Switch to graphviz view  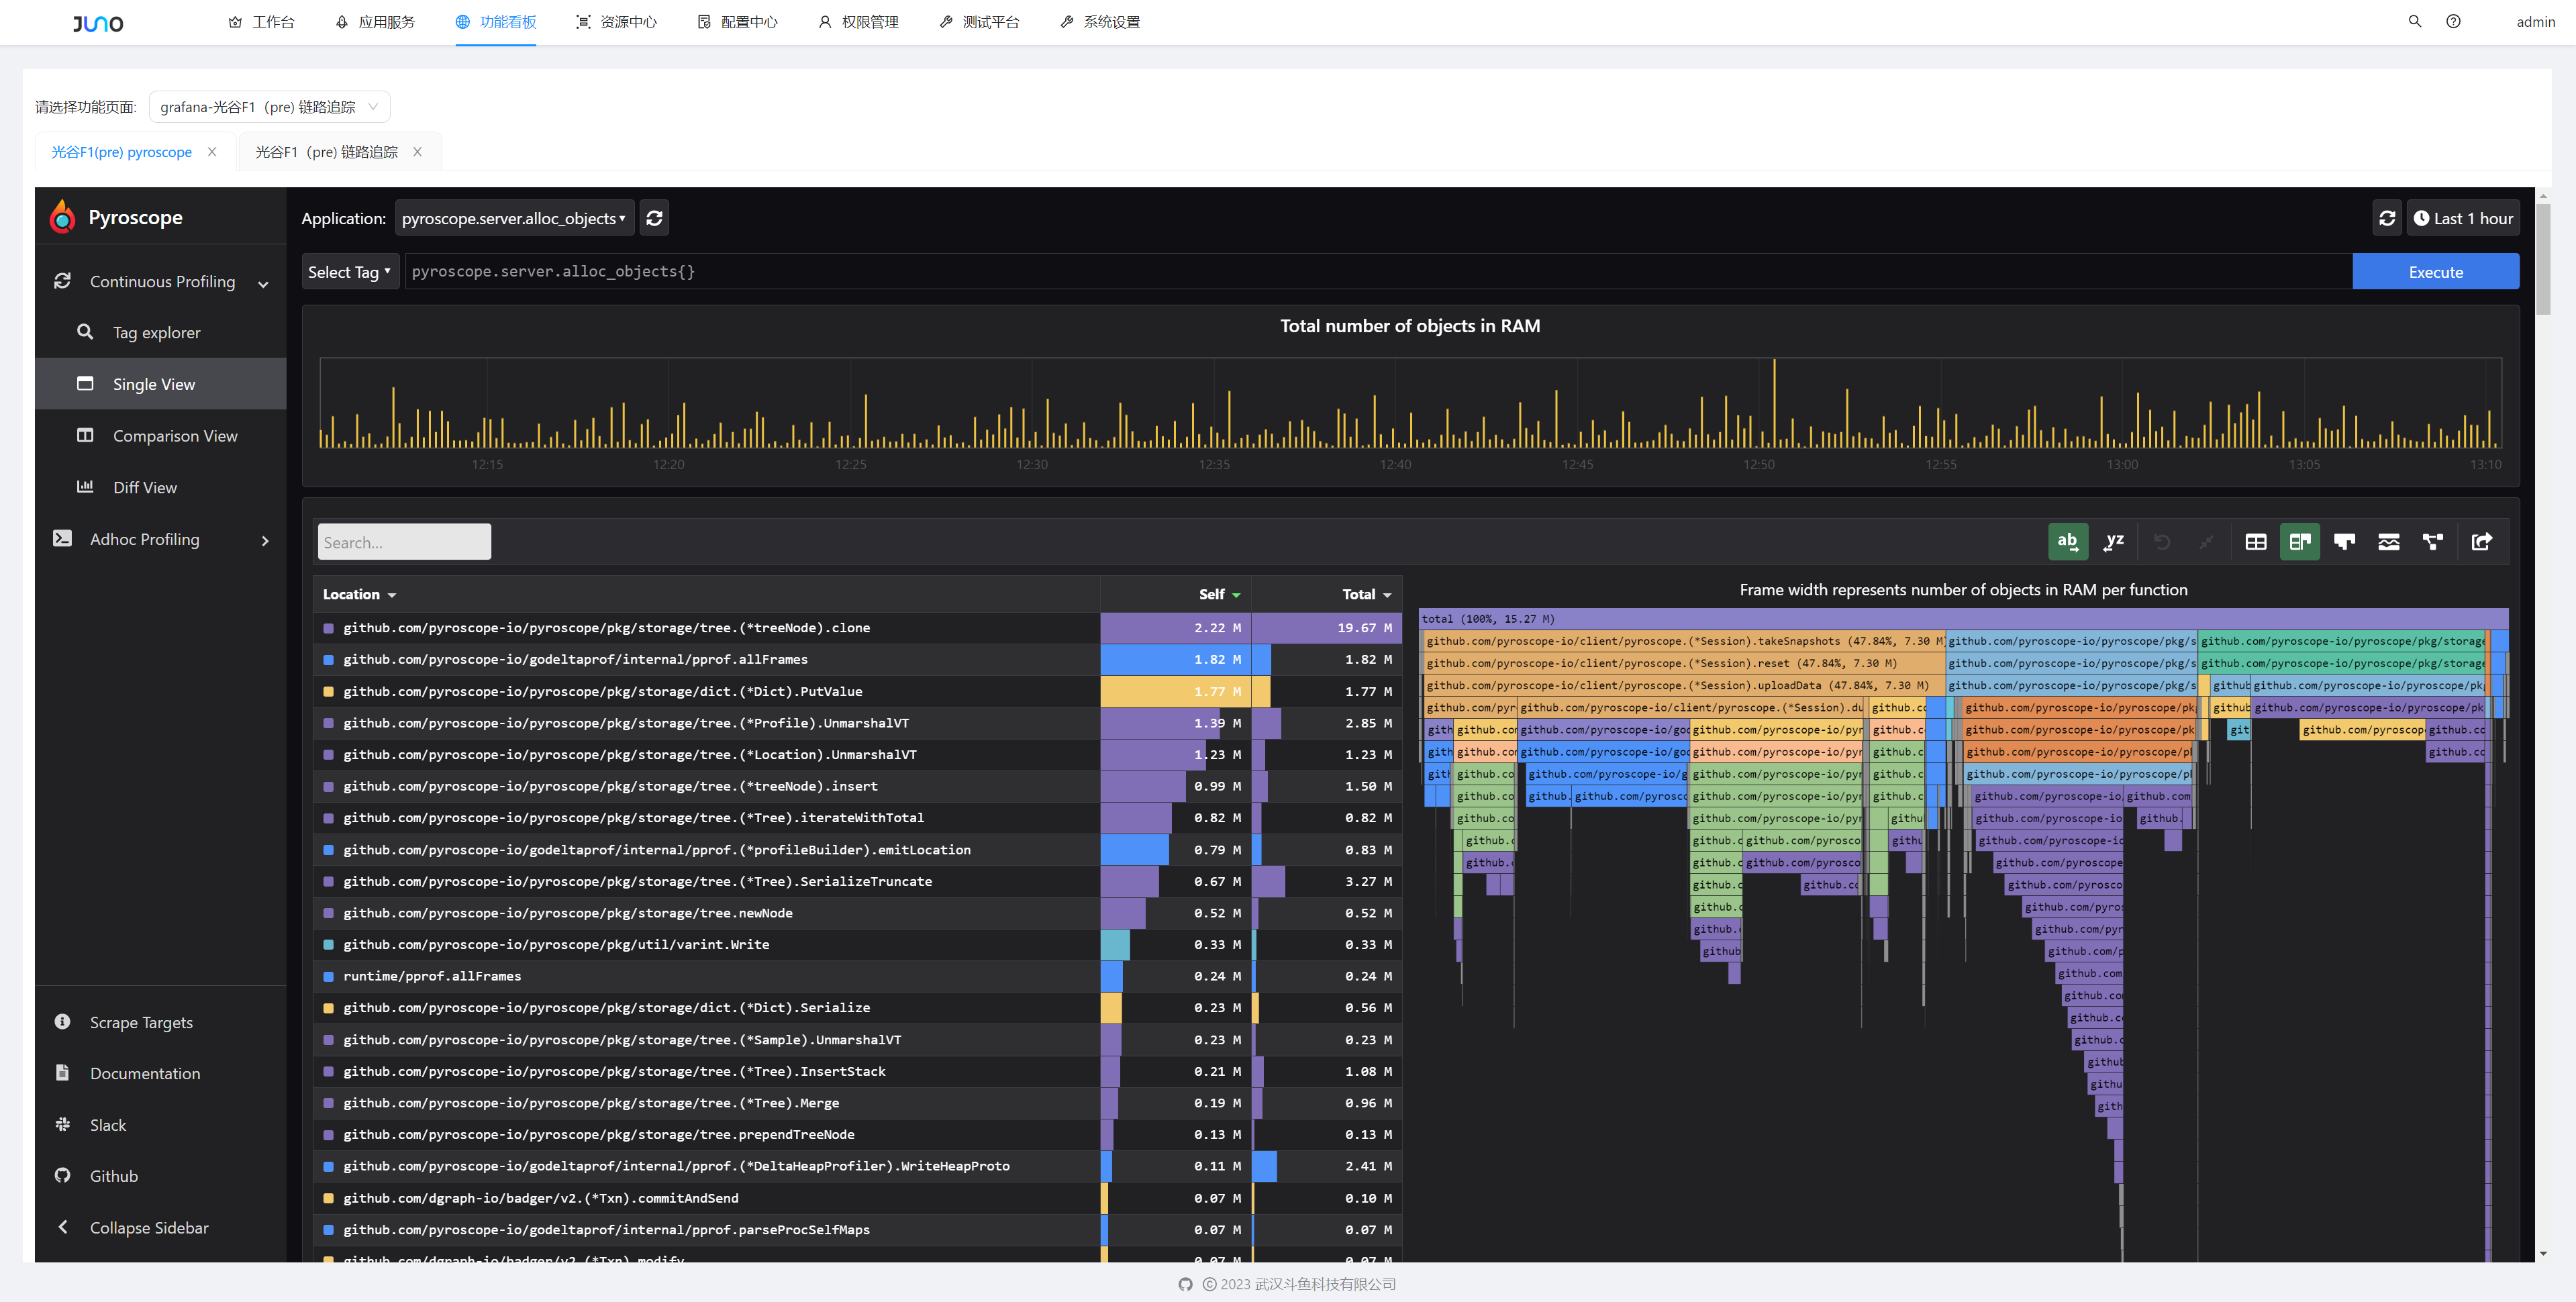tap(2433, 541)
